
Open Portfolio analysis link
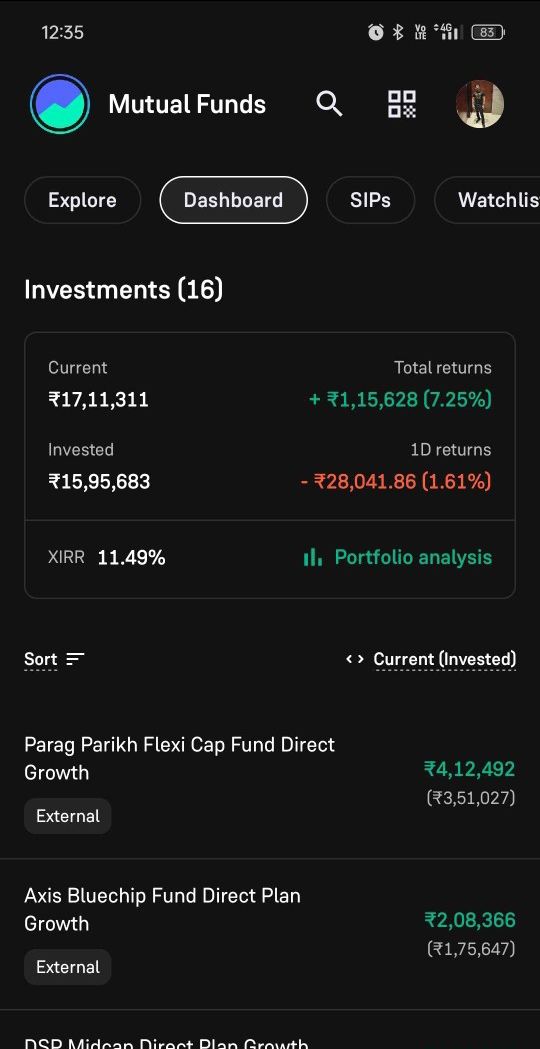pos(413,557)
